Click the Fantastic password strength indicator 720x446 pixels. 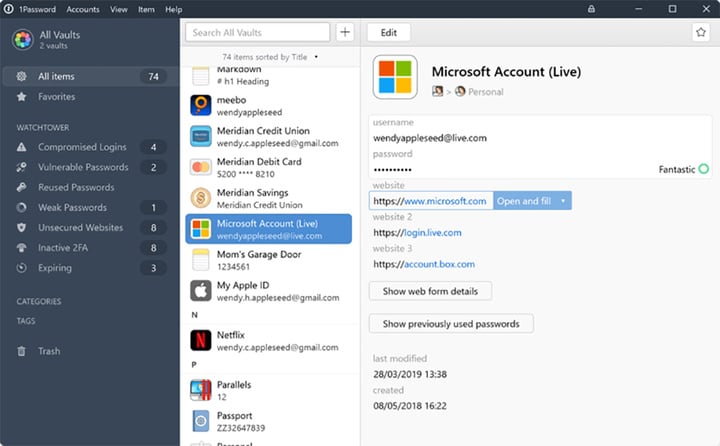684,170
